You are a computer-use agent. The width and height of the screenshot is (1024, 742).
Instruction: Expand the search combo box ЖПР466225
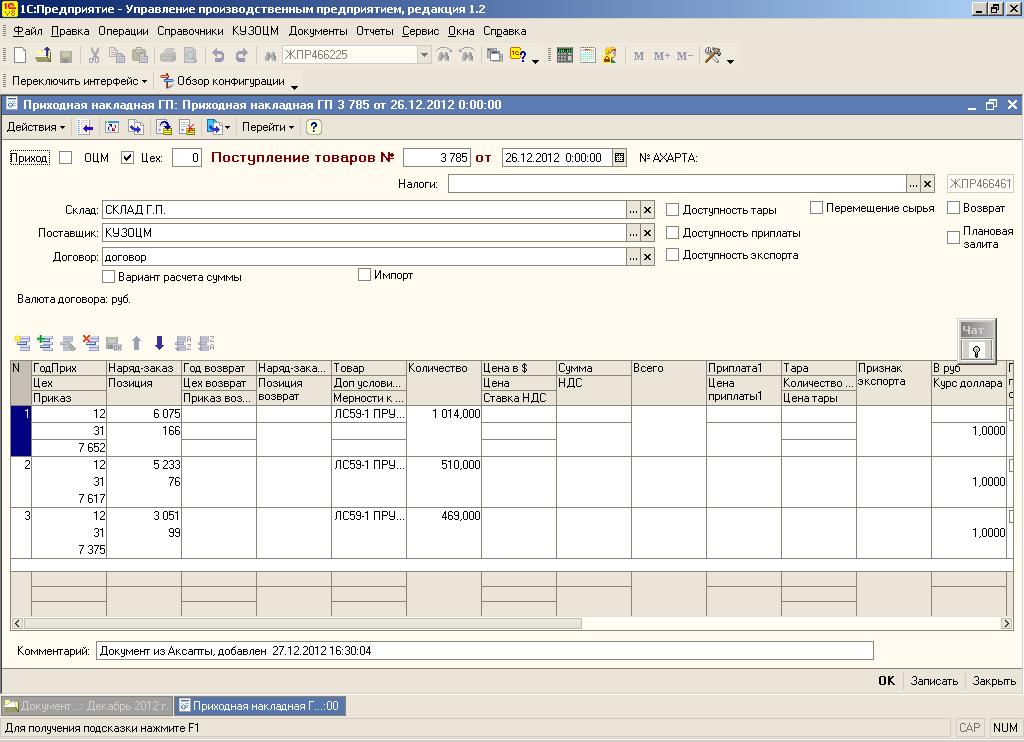424,56
